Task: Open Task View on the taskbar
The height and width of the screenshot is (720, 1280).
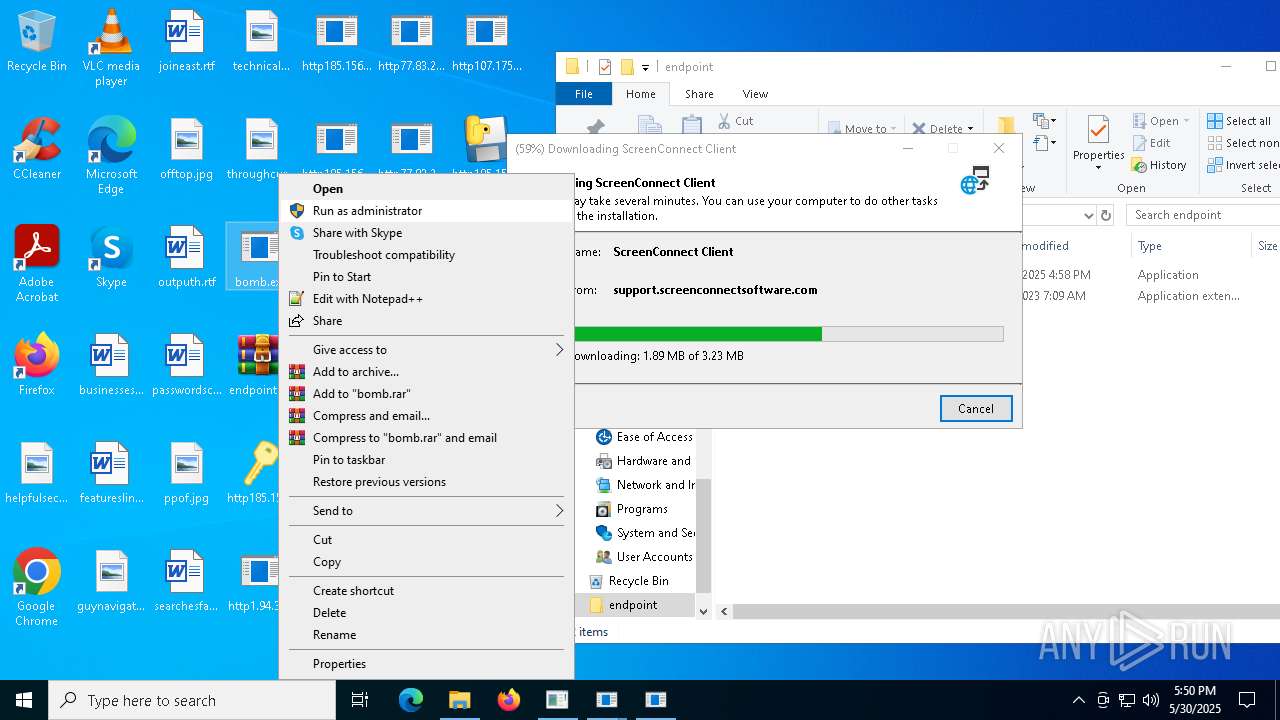Action: pos(360,700)
